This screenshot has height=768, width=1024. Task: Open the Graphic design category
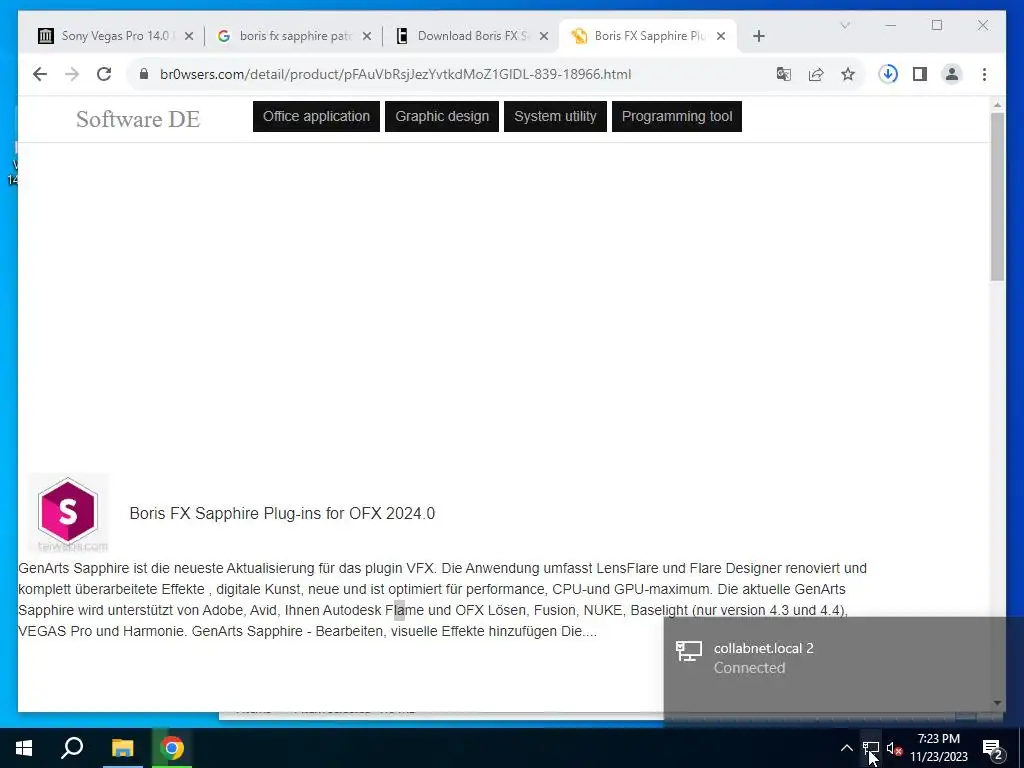[442, 116]
